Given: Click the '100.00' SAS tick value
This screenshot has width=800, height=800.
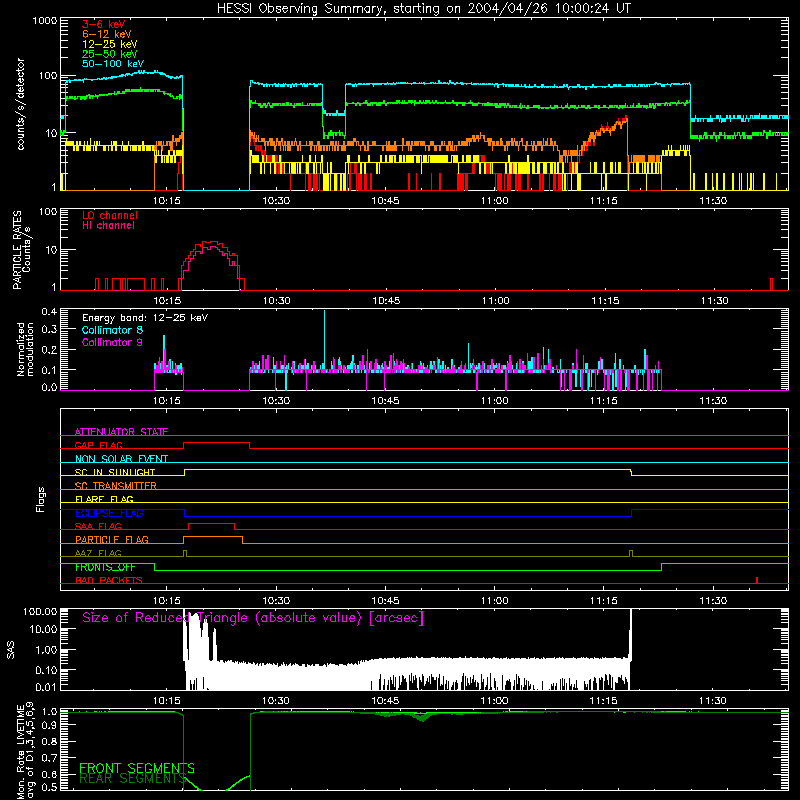Looking at the screenshot, I should coord(40,611).
